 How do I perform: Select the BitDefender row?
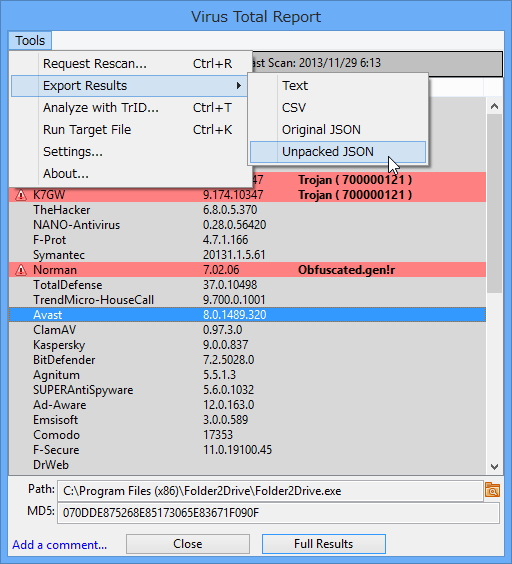[x=247, y=360]
